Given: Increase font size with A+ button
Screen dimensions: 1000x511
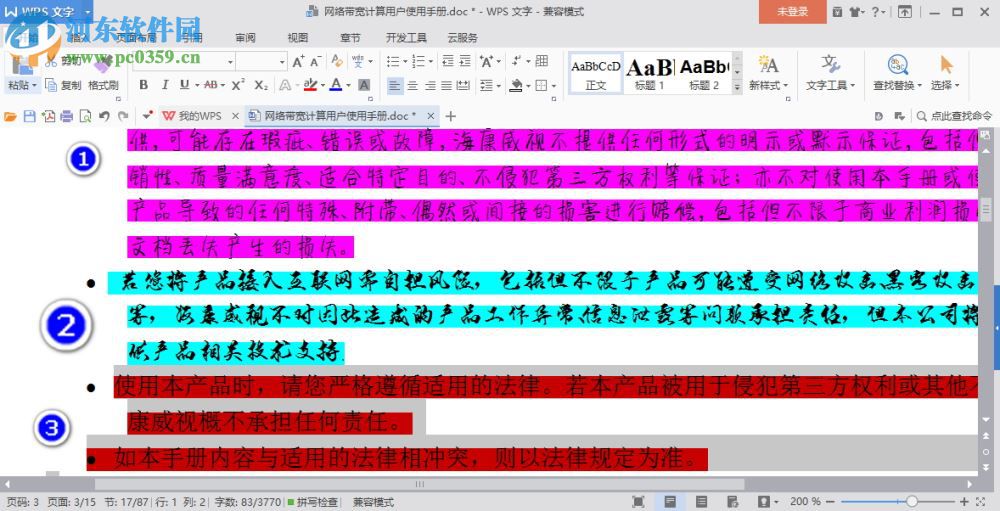Looking at the screenshot, I should [298, 61].
